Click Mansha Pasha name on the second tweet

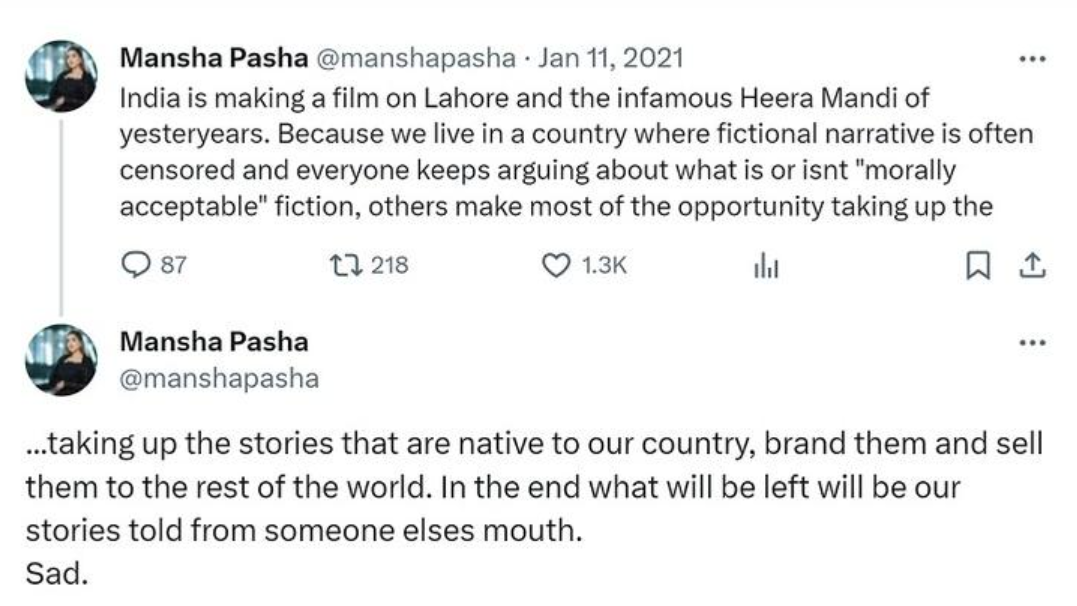[x=214, y=342]
